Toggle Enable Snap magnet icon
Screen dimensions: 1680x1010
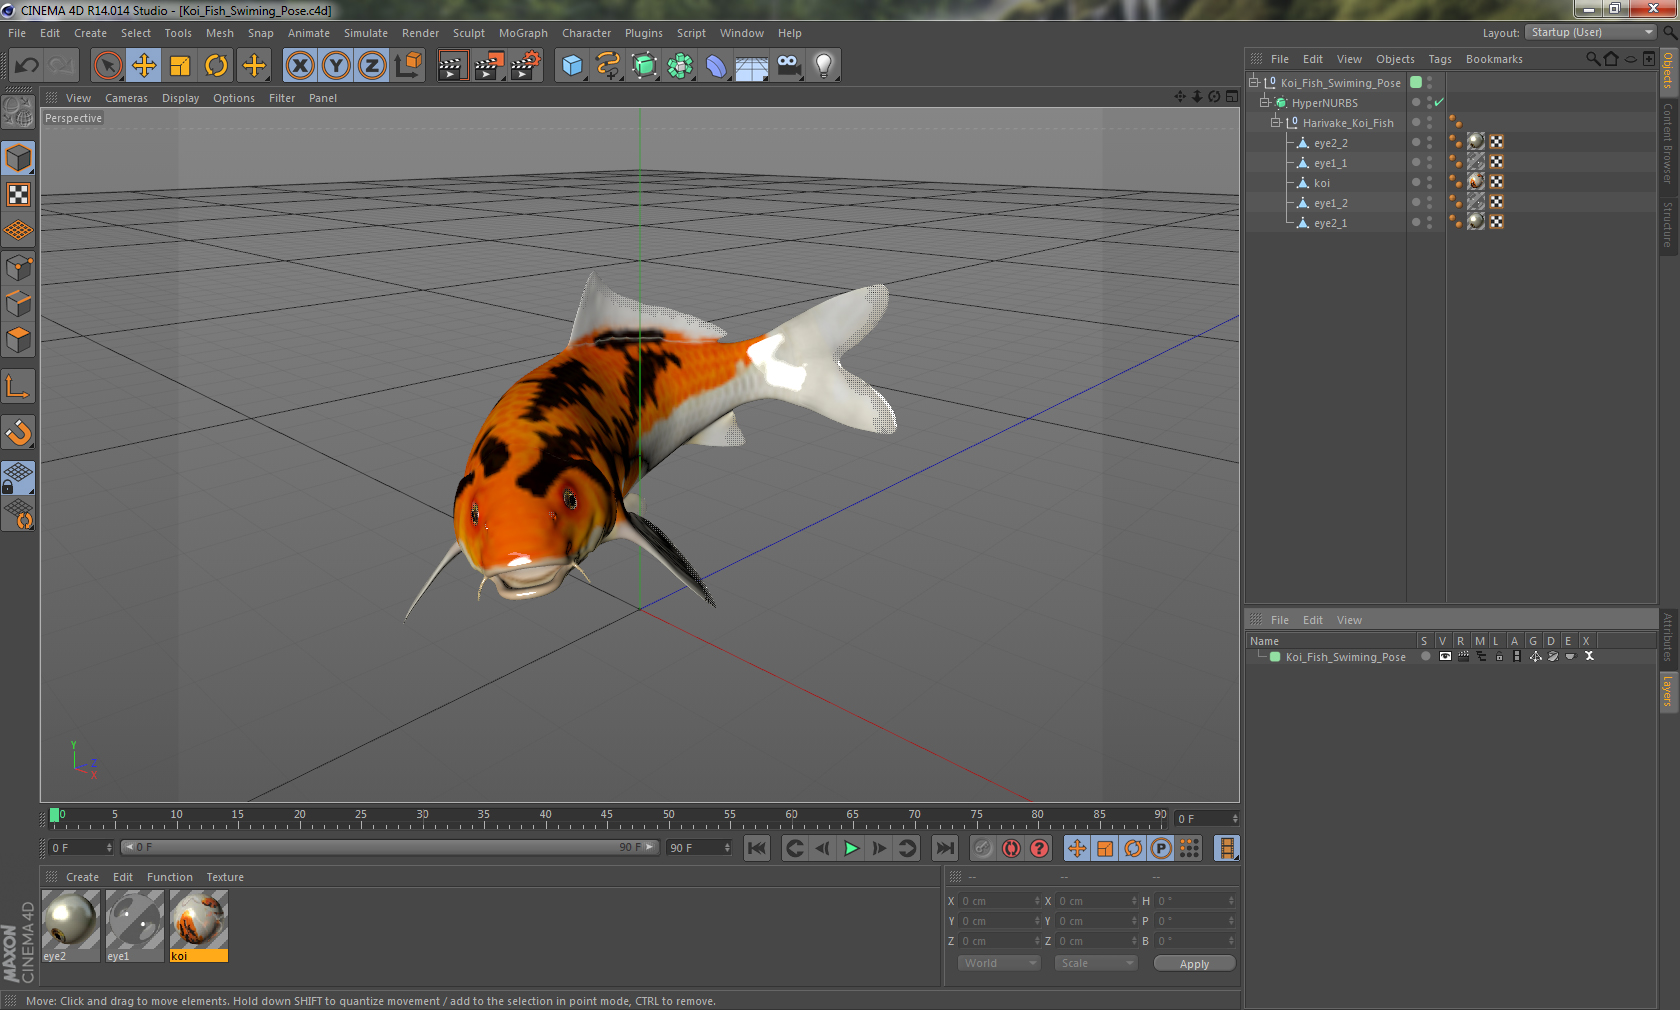[x=19, y=432]
